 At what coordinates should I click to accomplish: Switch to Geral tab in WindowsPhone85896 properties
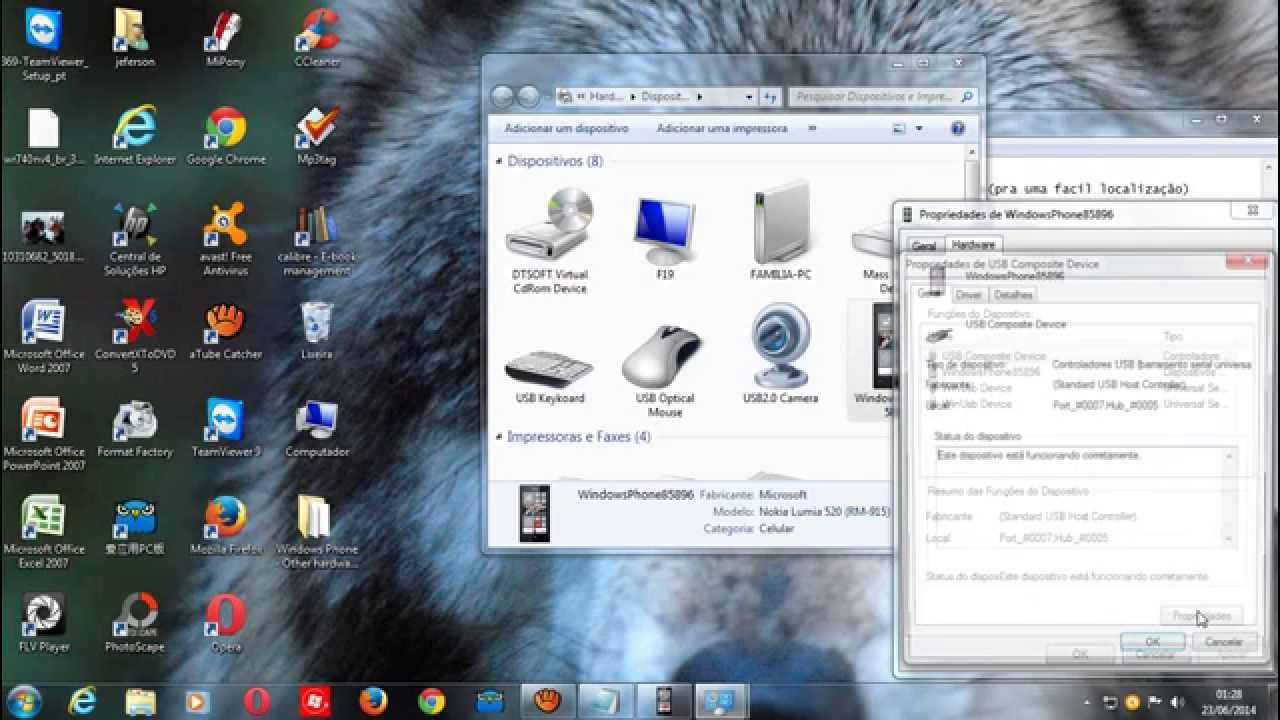[x=924, y=245]
